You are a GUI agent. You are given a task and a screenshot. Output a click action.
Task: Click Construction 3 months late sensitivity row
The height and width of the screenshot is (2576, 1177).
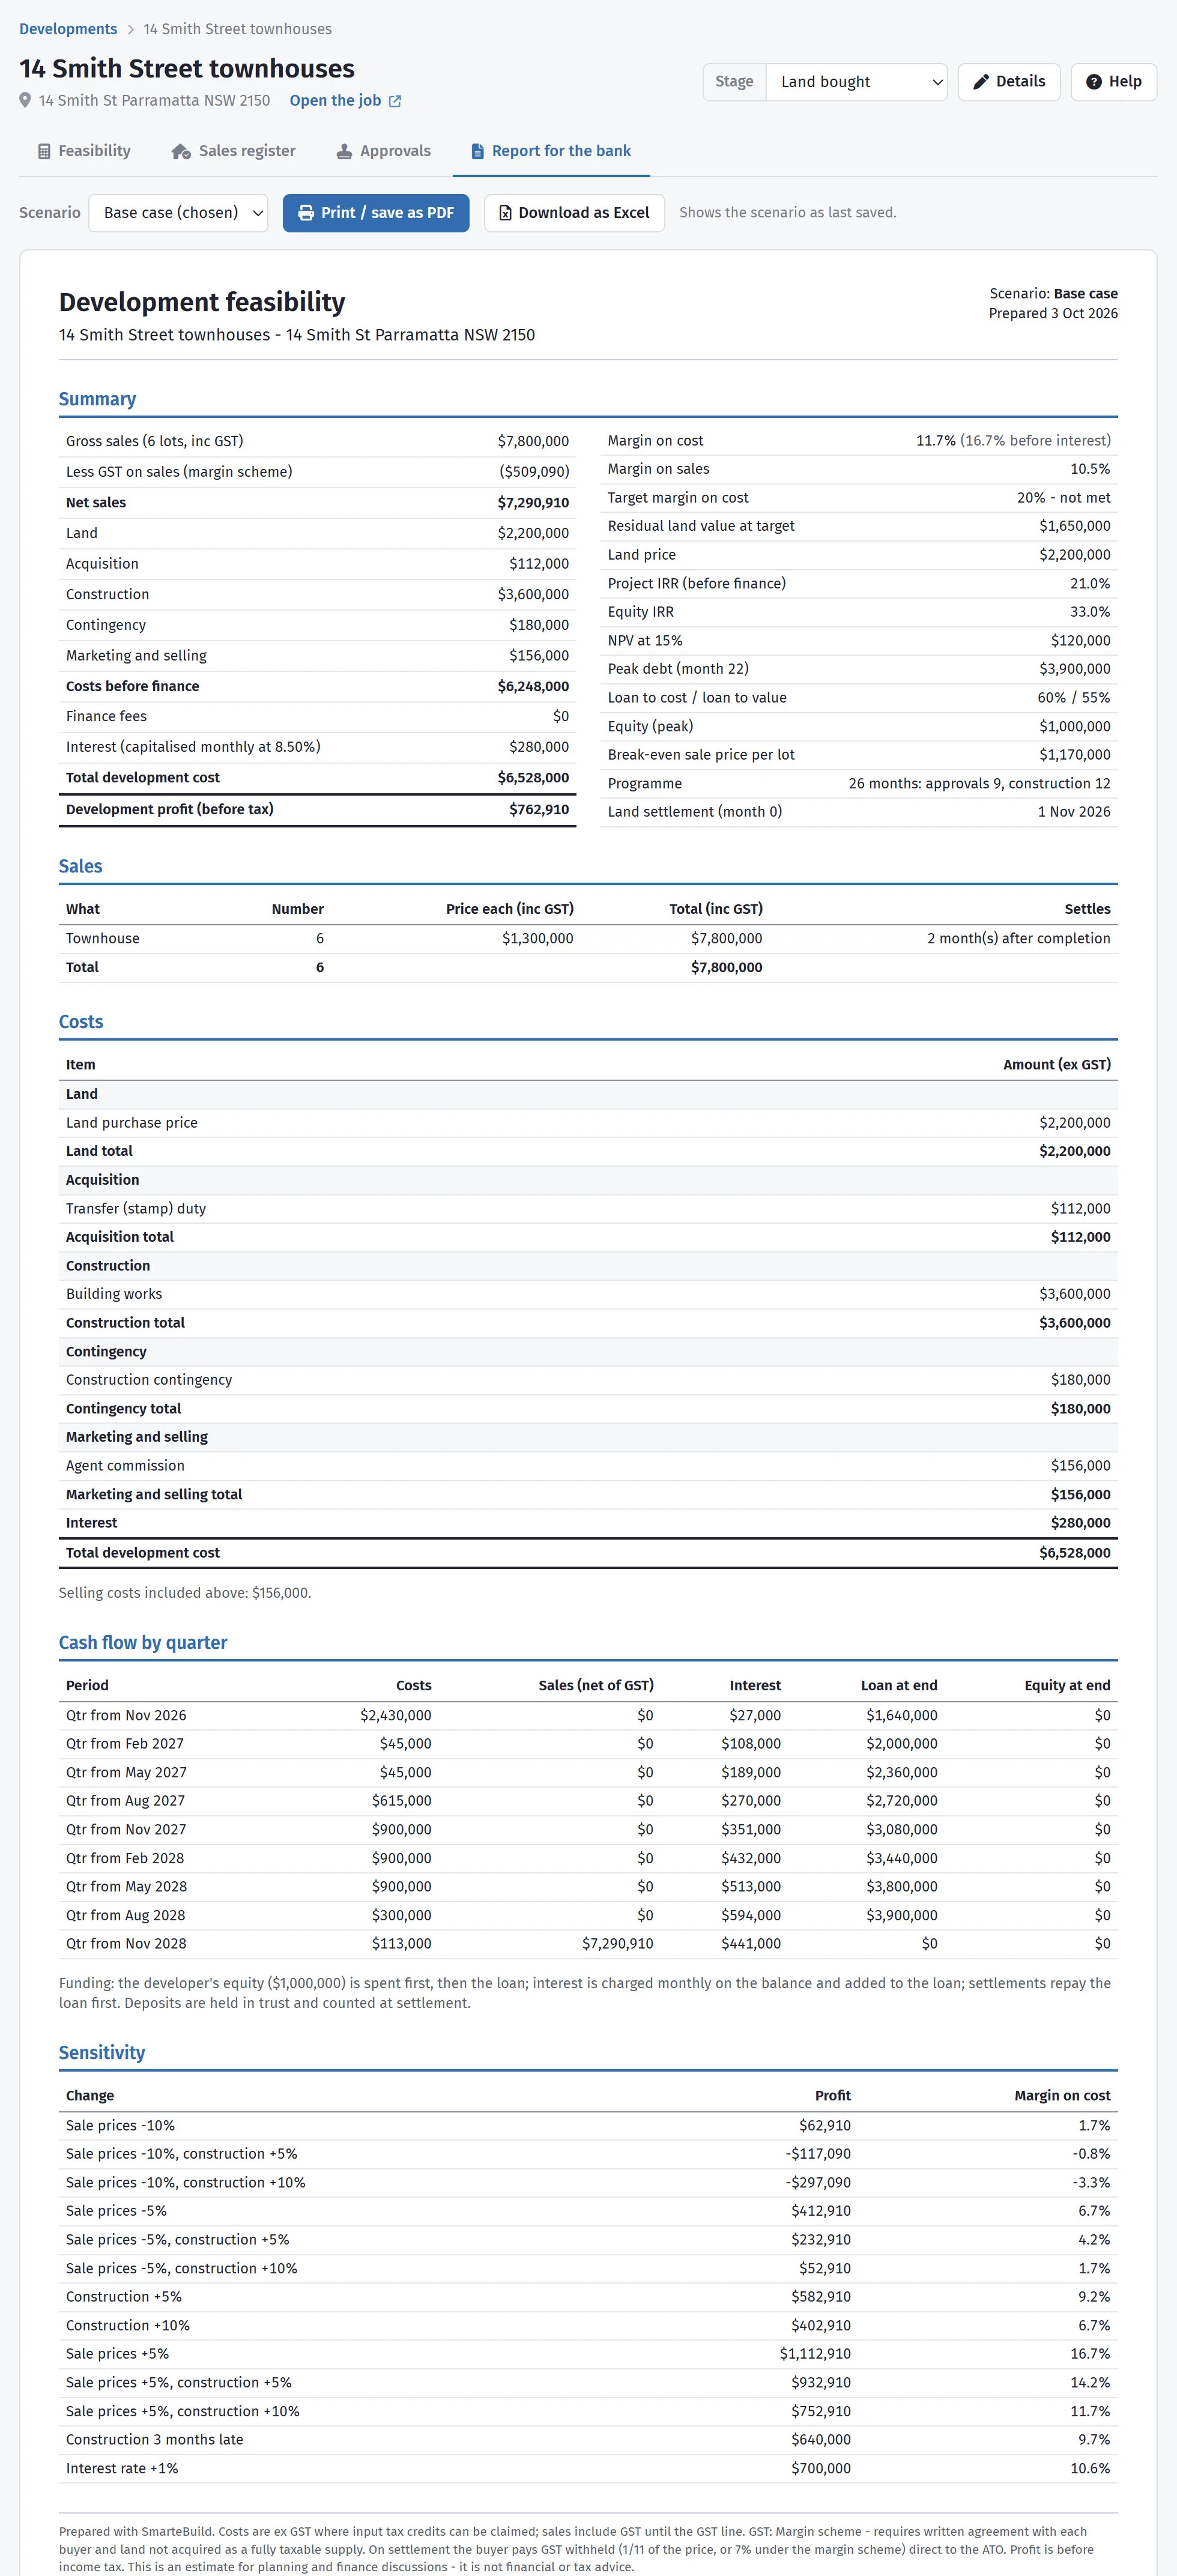588,2440
